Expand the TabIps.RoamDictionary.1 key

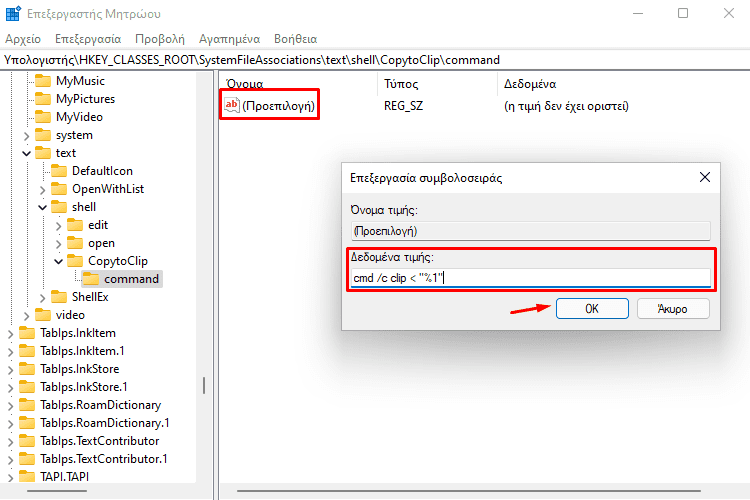coord(11,424)
